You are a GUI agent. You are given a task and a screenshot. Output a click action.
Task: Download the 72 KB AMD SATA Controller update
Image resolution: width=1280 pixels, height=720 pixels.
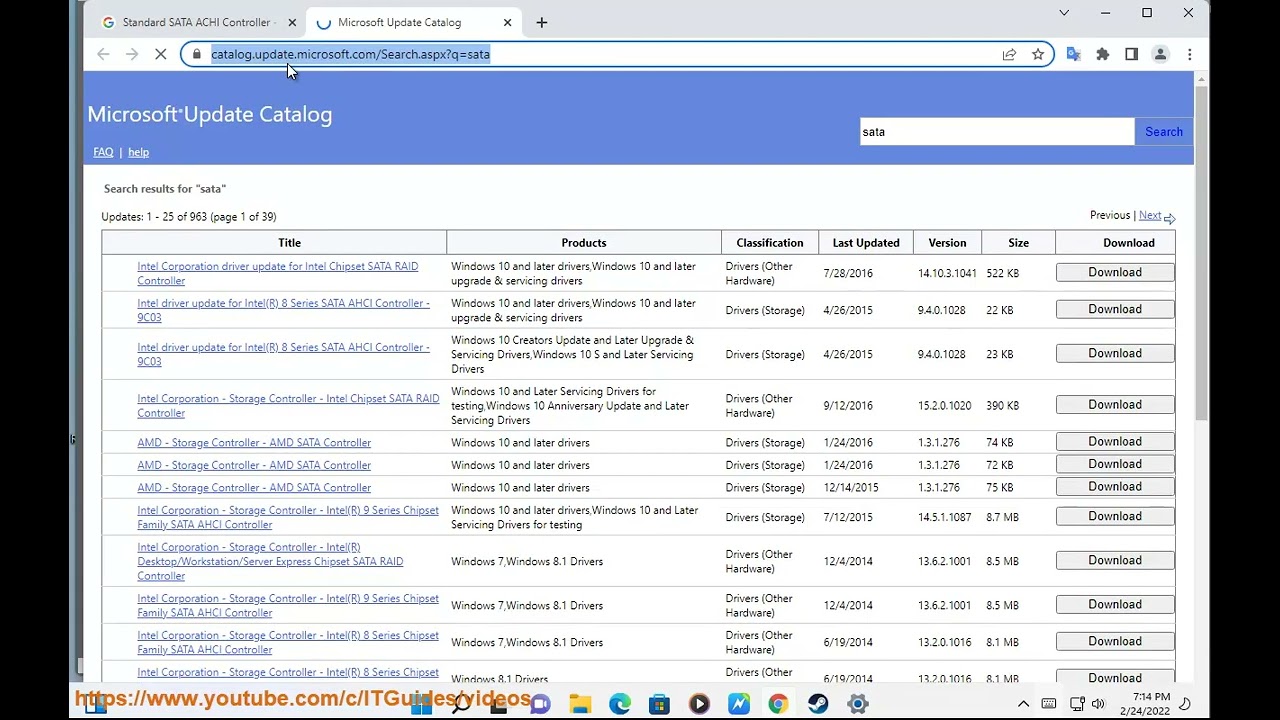click(1115, 464)
